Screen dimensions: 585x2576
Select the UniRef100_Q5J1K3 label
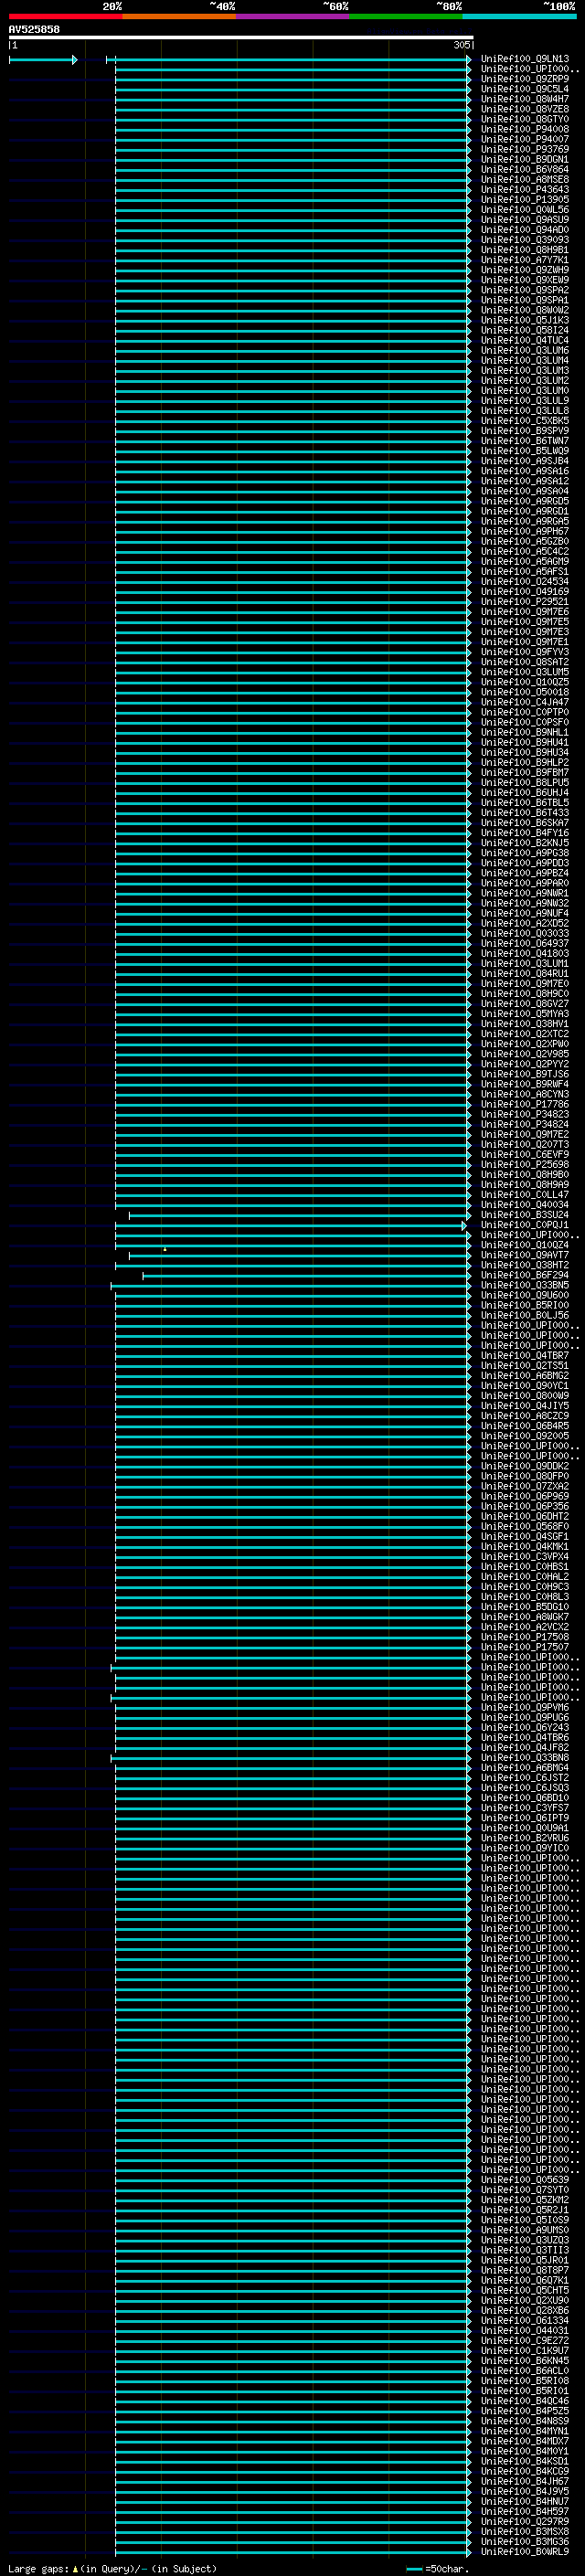[525, 320]
